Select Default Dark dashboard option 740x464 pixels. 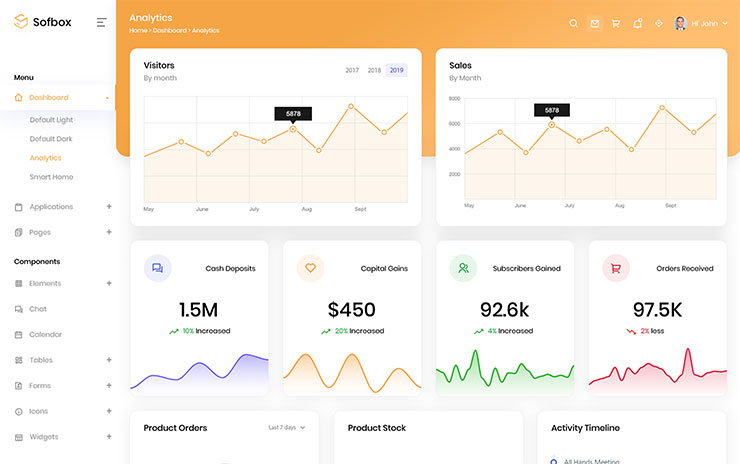pos(51,139)
